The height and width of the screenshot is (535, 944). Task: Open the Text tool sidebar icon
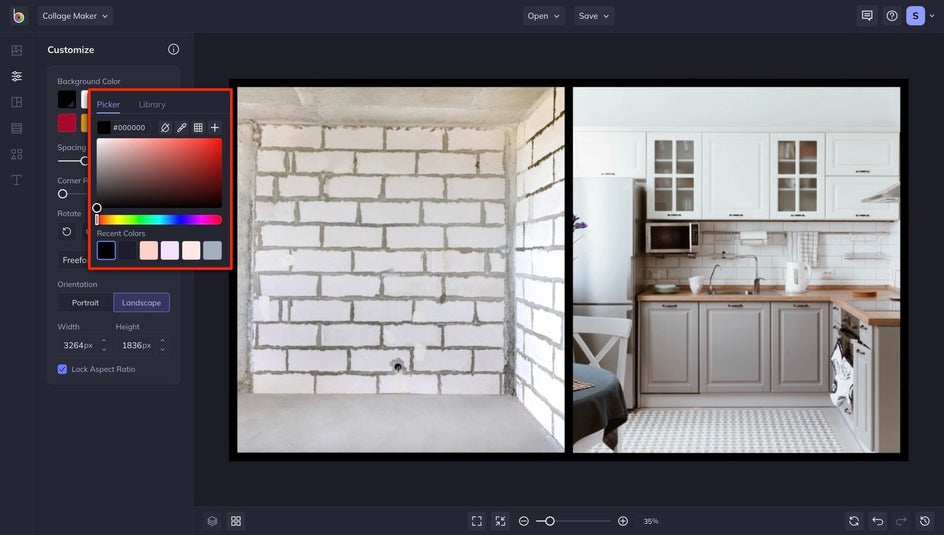click(17, 180)
